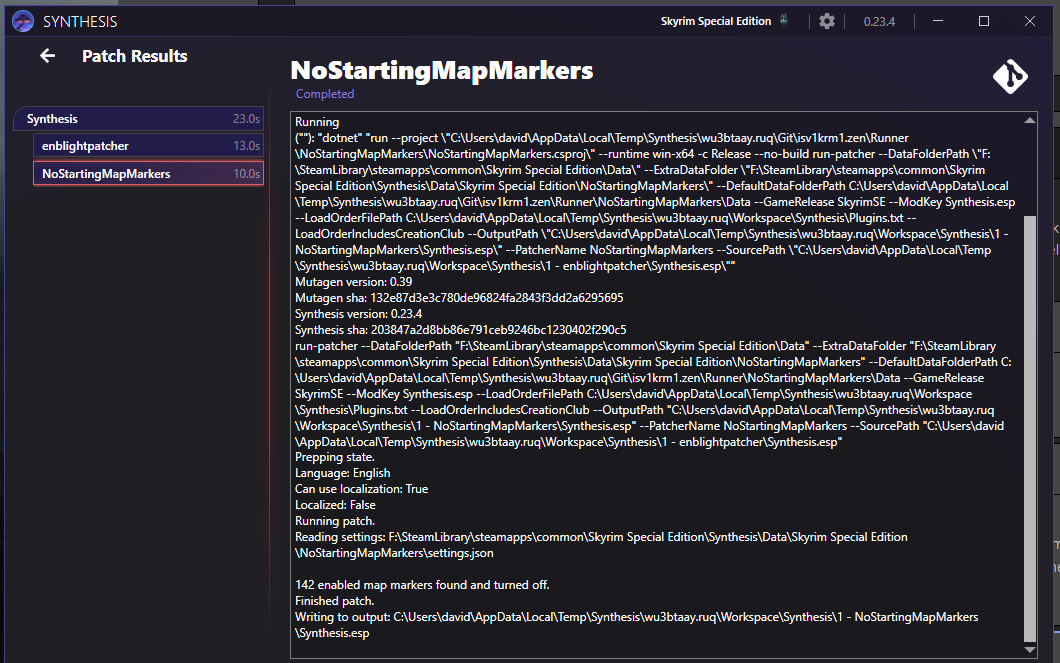Screen dimensions: 1060x663
Task: Click the Synthesis app logo
Action: 23,22
